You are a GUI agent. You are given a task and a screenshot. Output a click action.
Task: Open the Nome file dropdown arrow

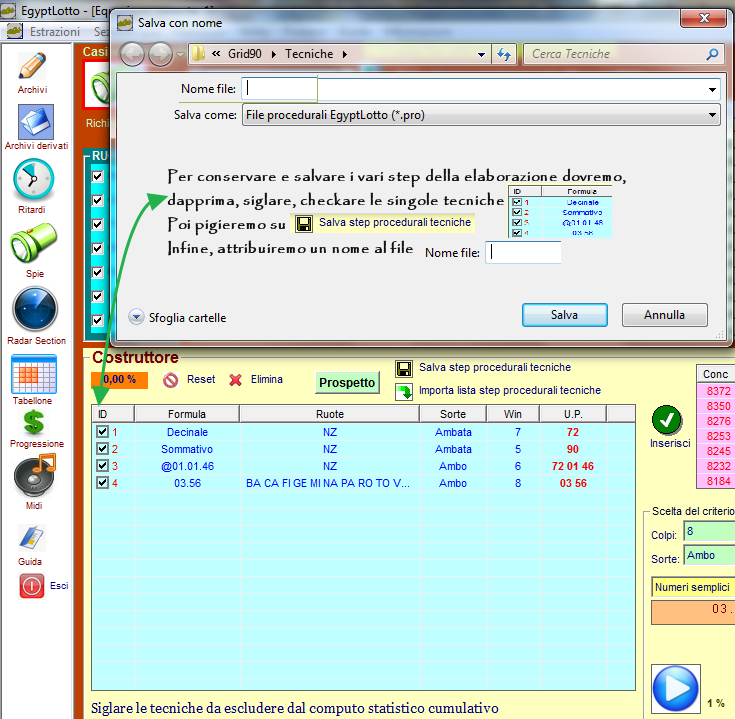tap(712, 90)
